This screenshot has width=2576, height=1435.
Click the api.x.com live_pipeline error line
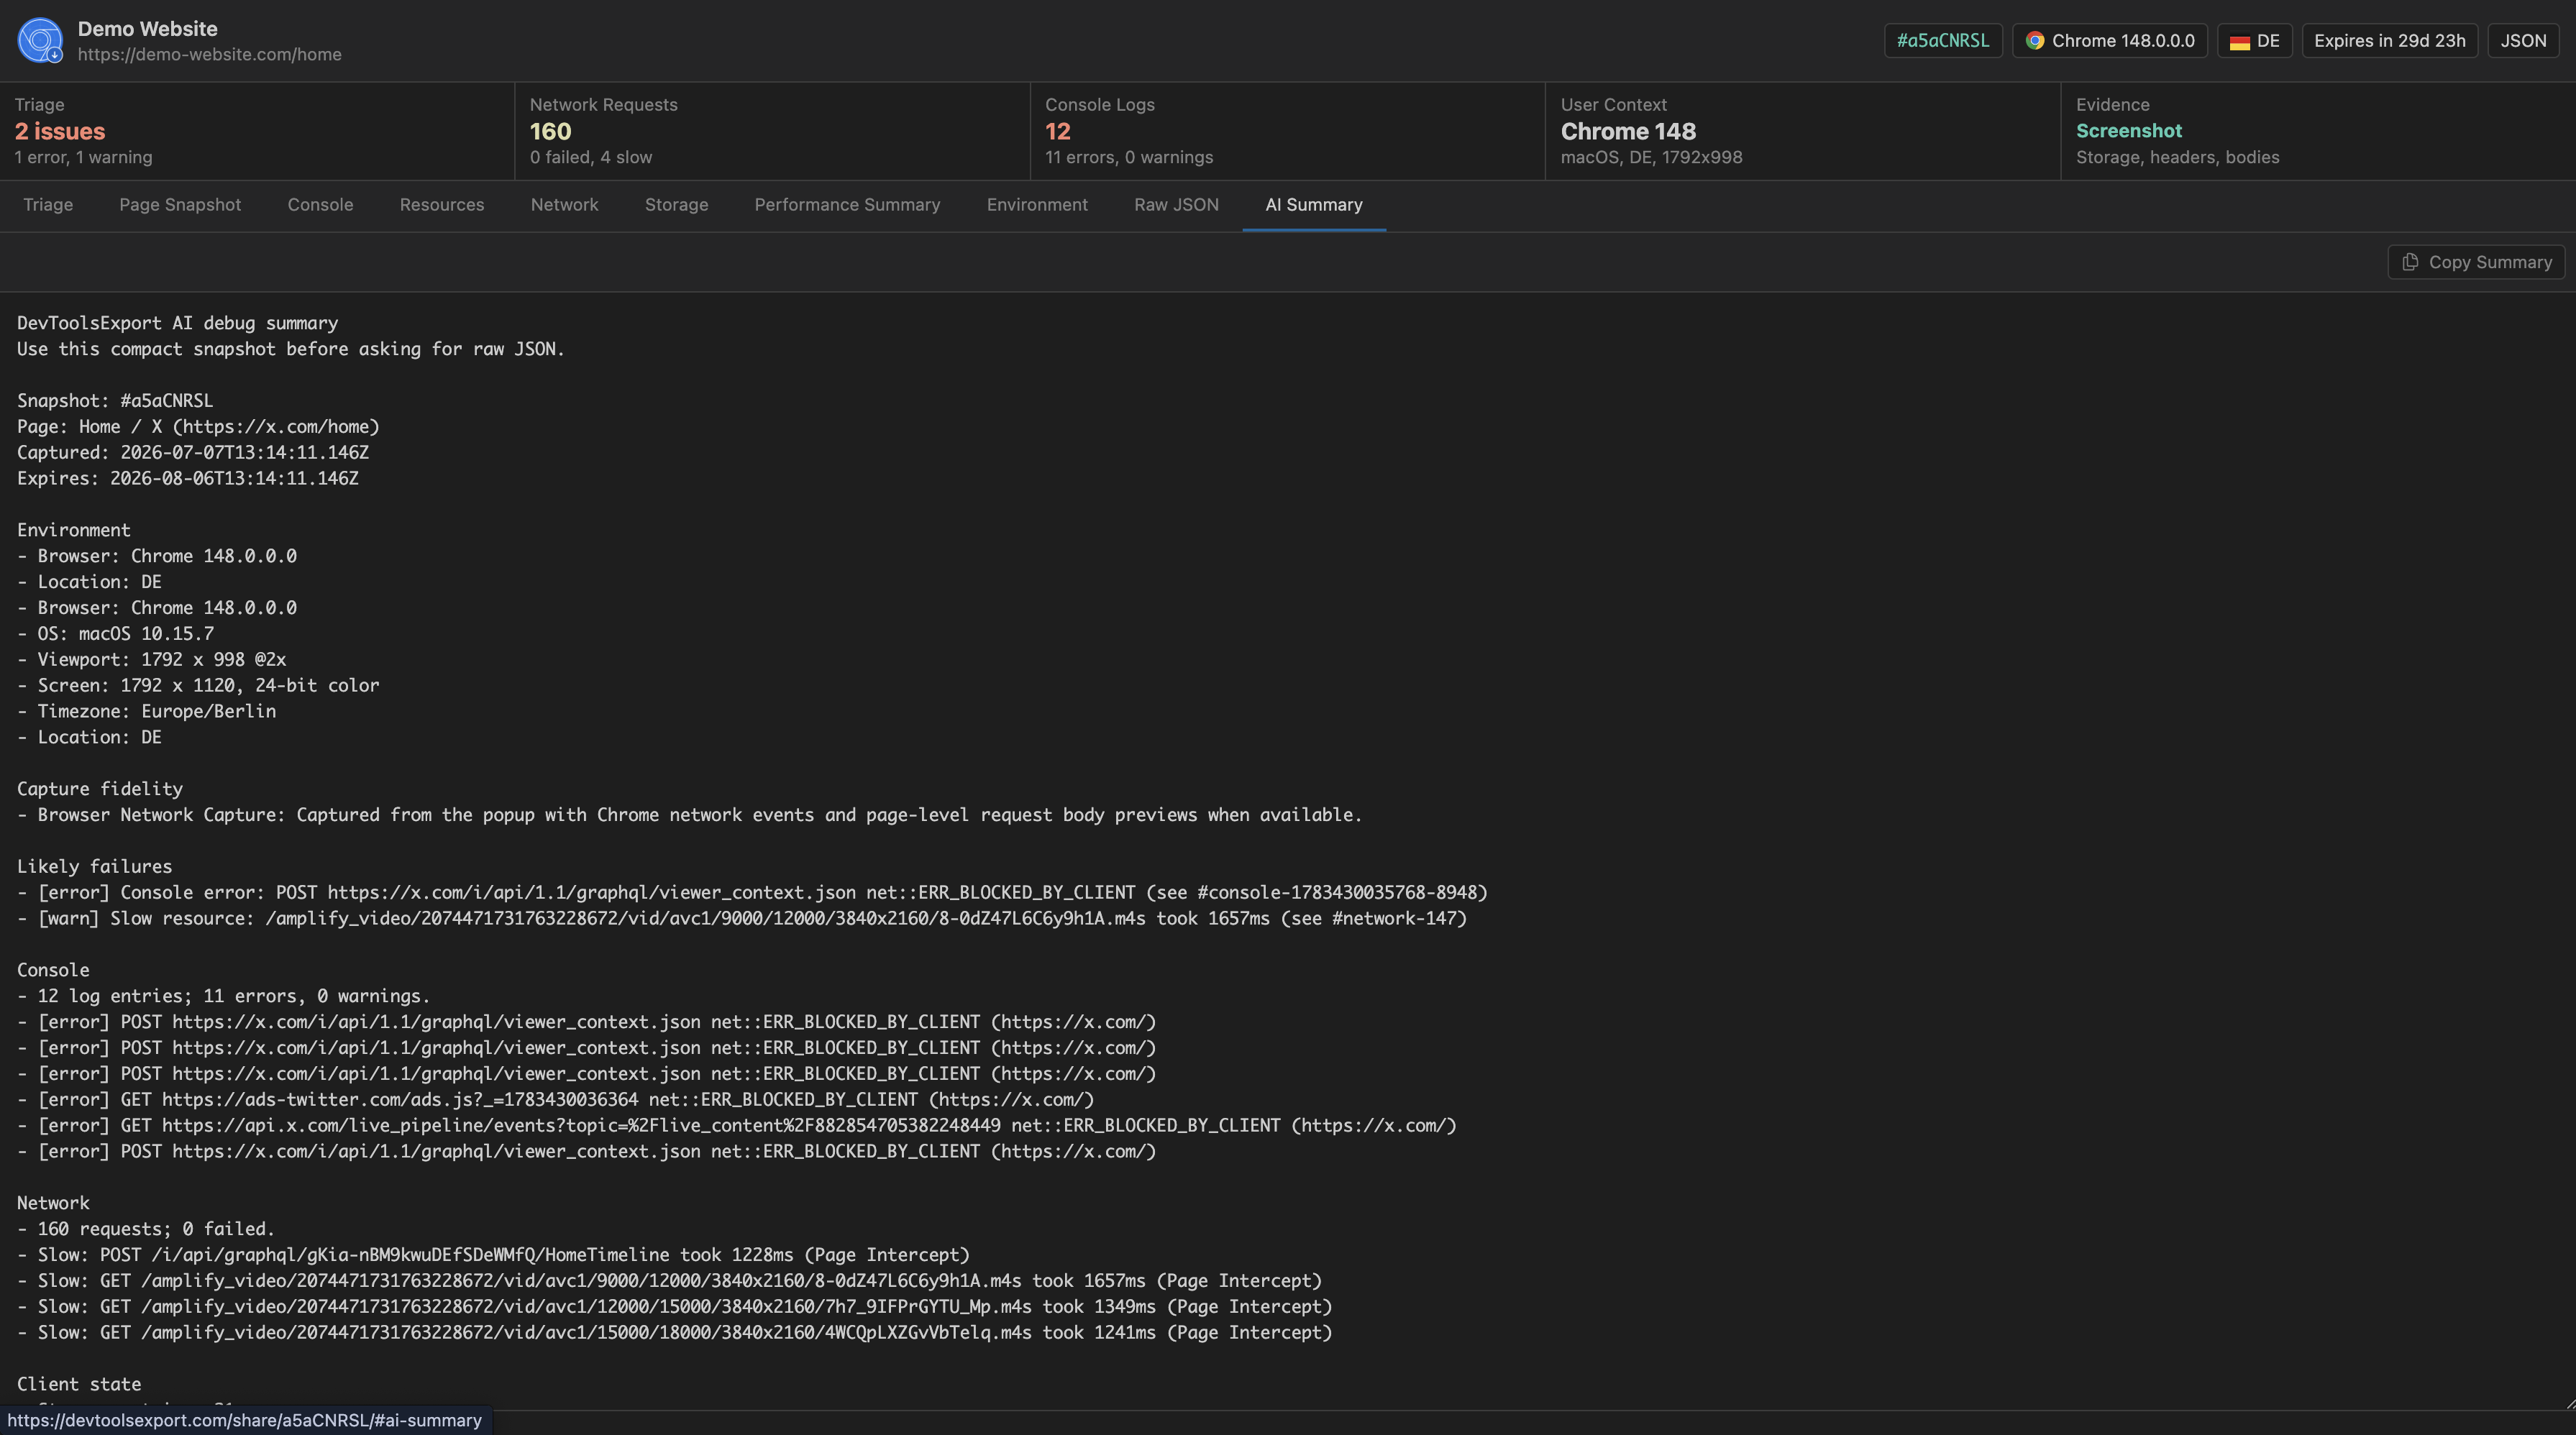point(737,1126)
